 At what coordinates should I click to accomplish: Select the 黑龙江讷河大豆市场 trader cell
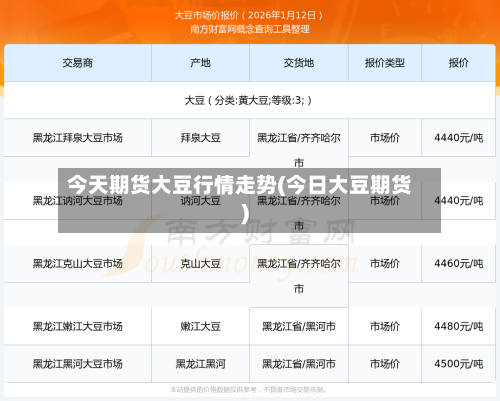click(x=78, y=201)
